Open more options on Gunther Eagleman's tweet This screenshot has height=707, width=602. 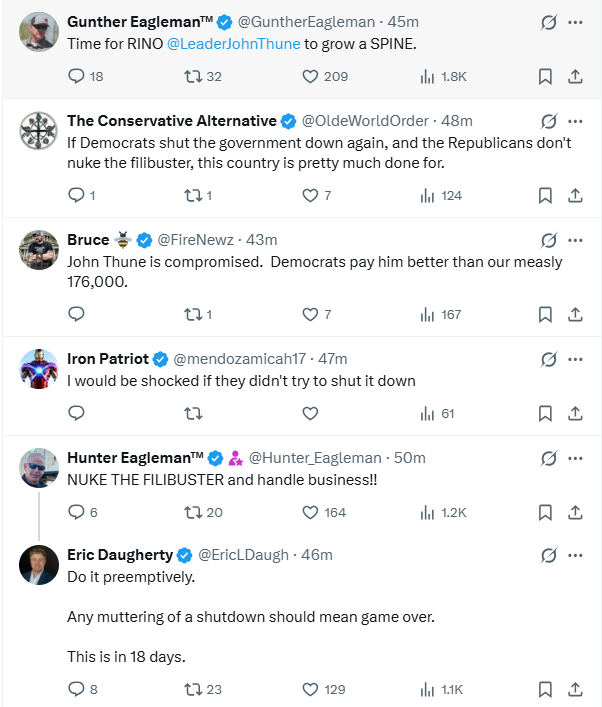575,22
